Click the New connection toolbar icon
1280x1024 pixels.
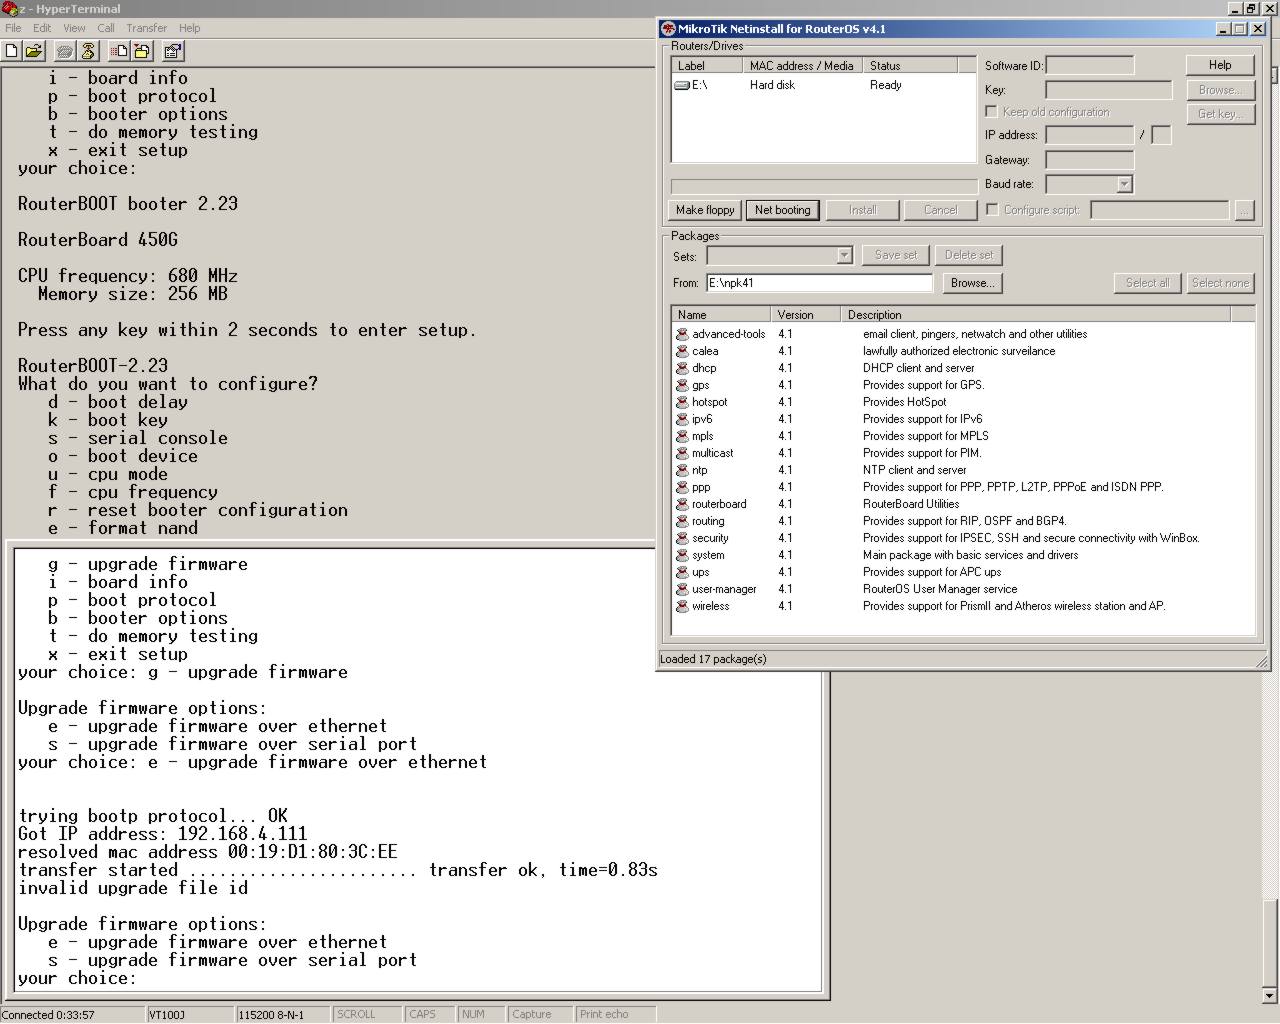click(12, 51)
